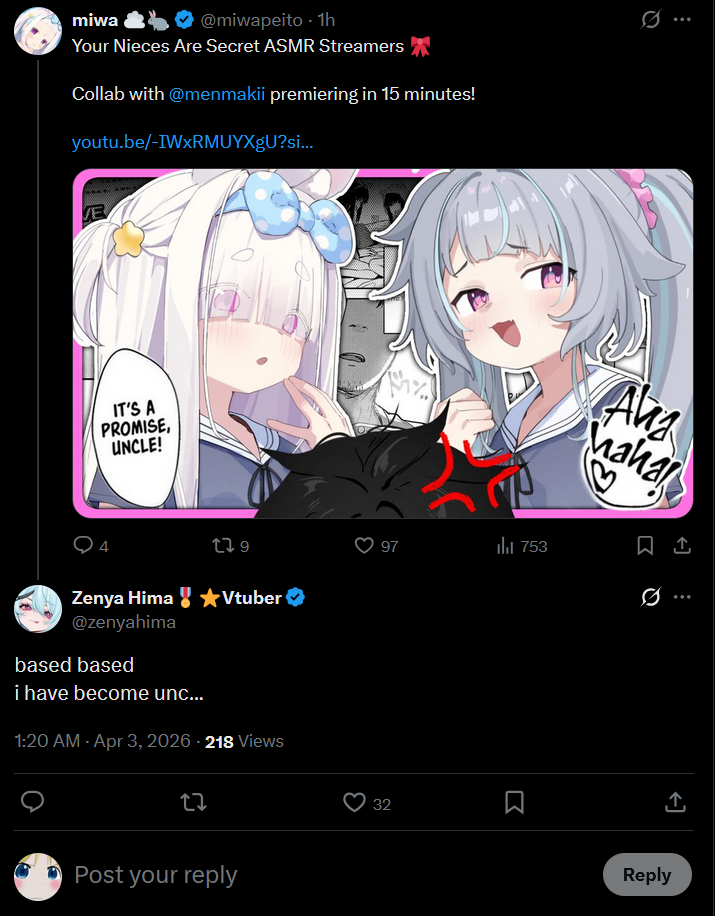Viewport: 715px width, 916px height.
Task: Like miwa's post showing 97 likes
Action: (364, 546)
